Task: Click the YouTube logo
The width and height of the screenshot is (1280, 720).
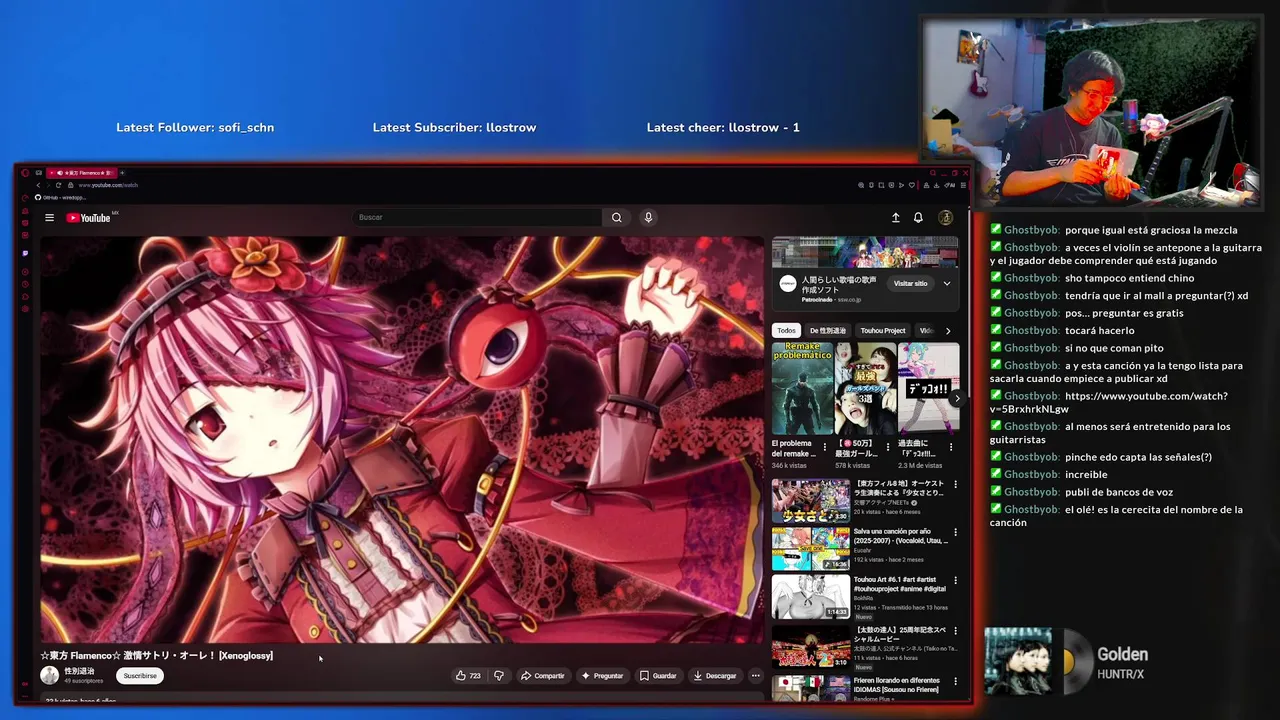Action: pyautogui.click(x=89, y=218)
